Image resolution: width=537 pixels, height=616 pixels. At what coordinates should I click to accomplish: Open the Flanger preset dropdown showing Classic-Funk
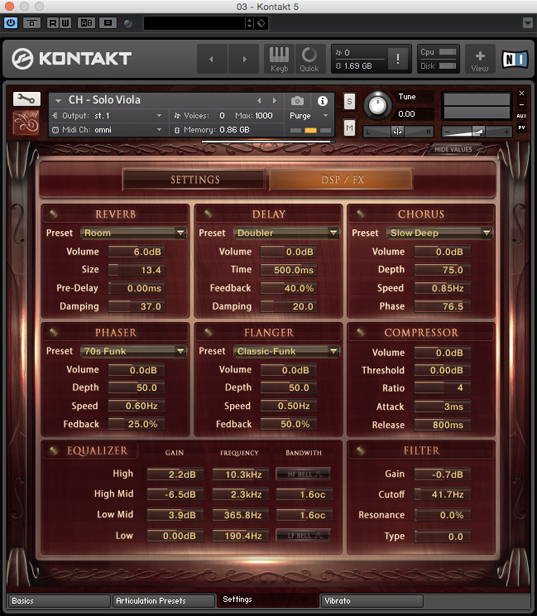point(286,351)
